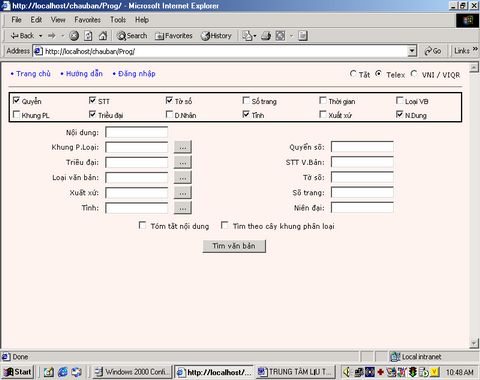
Task: Click the Go button by the address bar
Action: (x=433, y=51)
